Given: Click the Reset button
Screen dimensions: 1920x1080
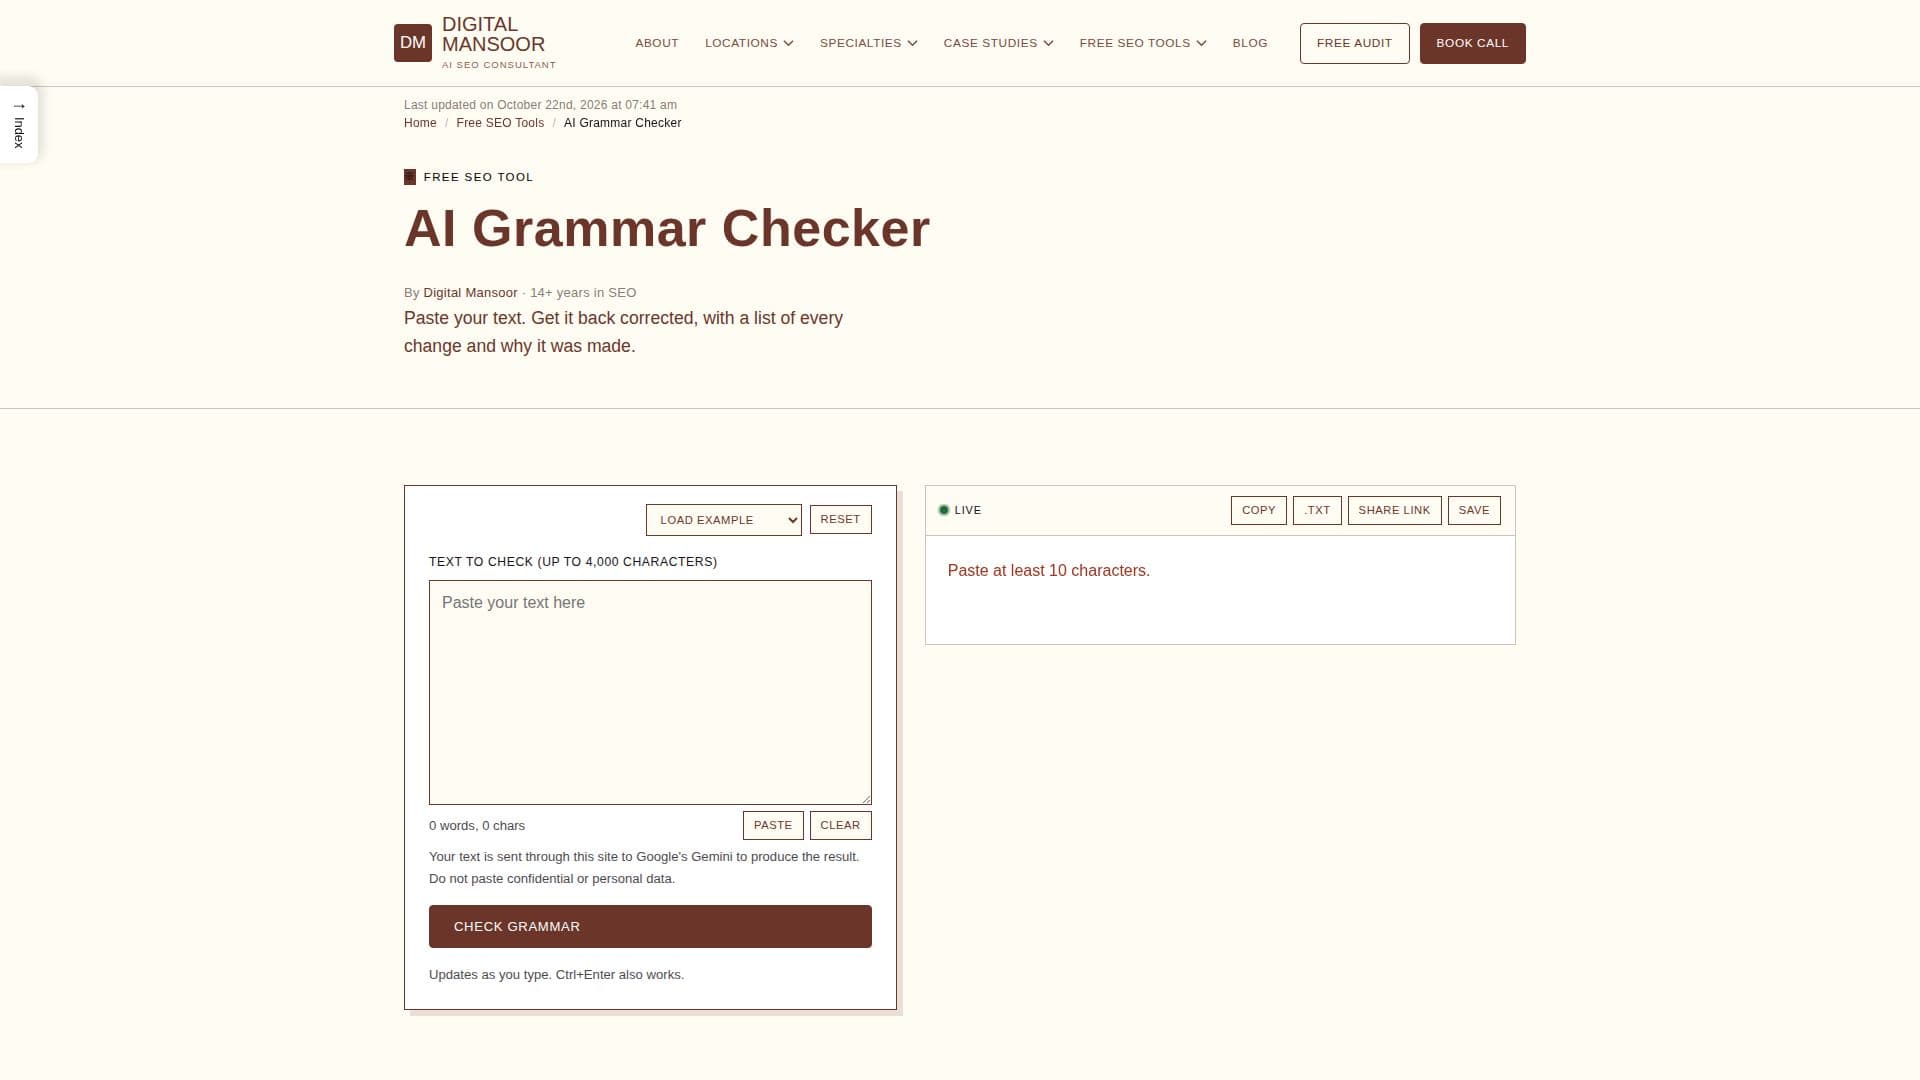Looking at the screenshot, I should pos(840,519).
